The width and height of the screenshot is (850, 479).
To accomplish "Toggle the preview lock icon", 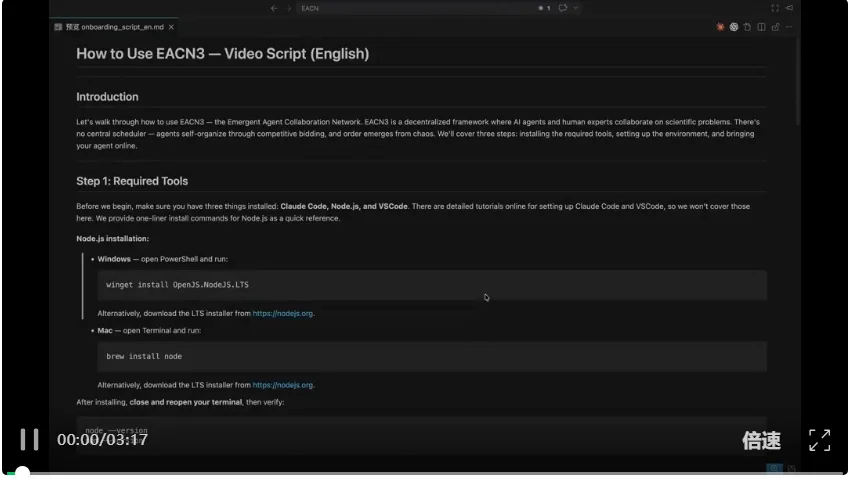I will [775, 27].
